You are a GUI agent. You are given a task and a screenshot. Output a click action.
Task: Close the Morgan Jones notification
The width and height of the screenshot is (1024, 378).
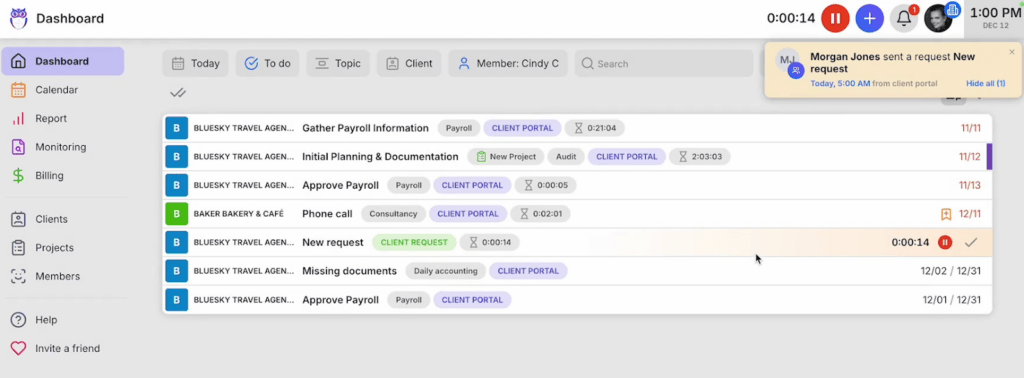[x=1012, y=52]
